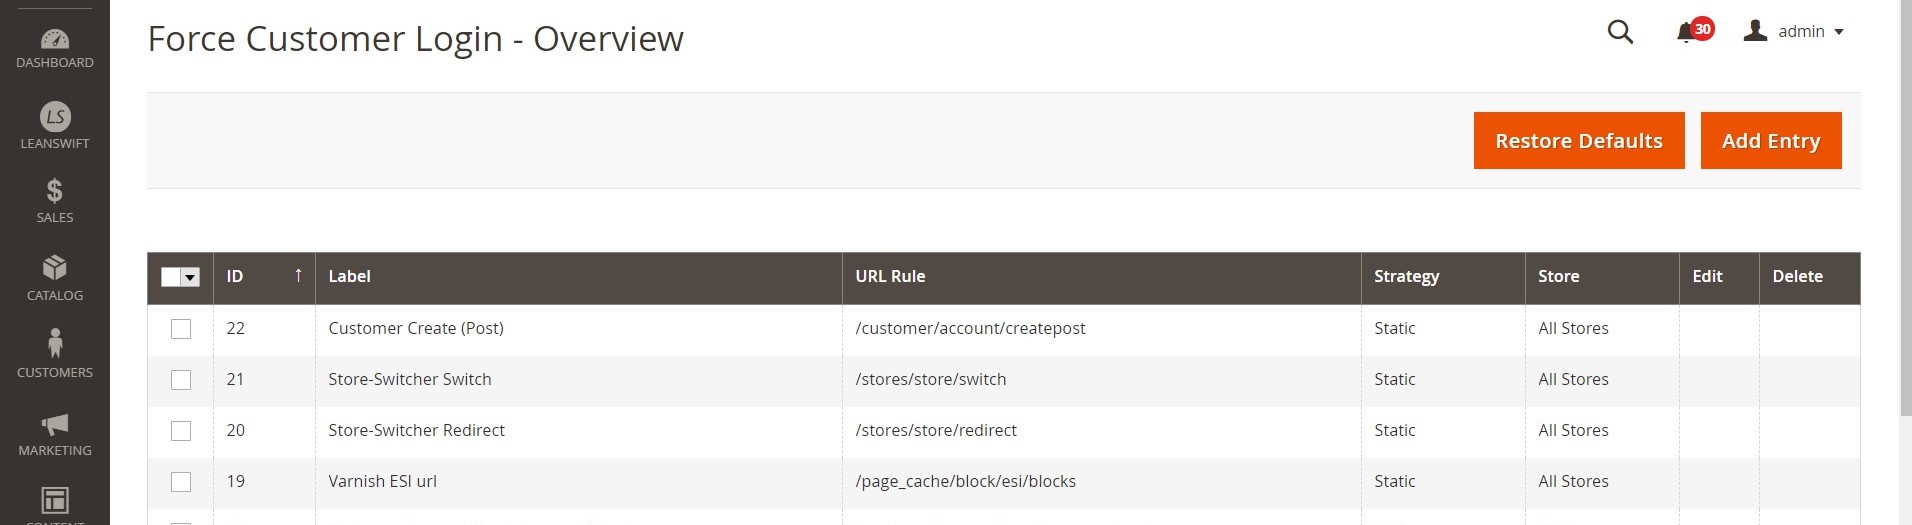
Task: Open the notifications bell icon
Action: tap(1686, 32)
